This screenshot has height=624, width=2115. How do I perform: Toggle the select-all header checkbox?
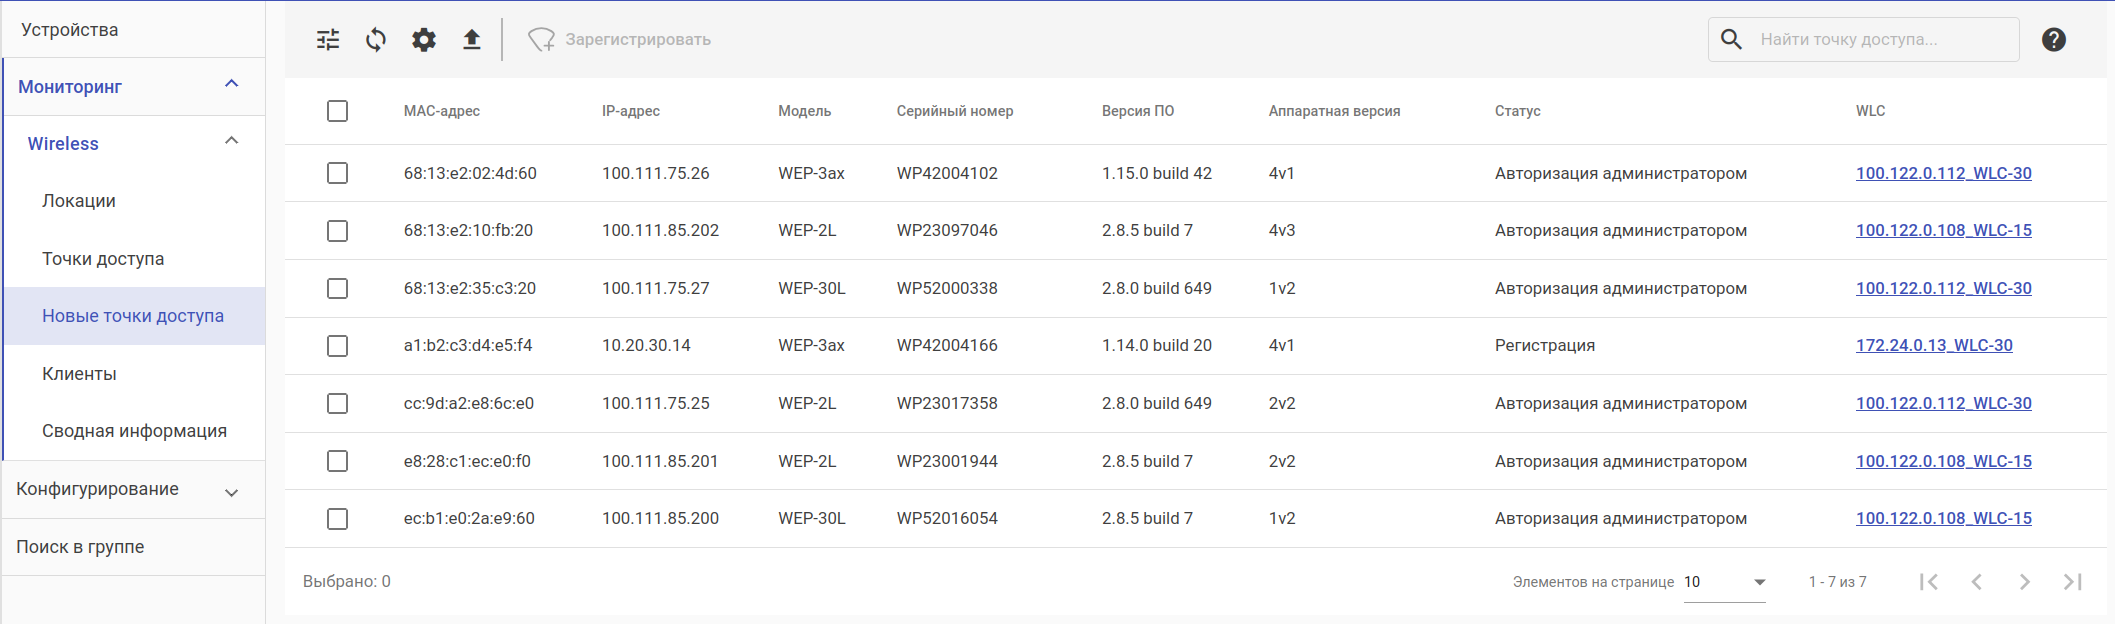click(338, 111)
